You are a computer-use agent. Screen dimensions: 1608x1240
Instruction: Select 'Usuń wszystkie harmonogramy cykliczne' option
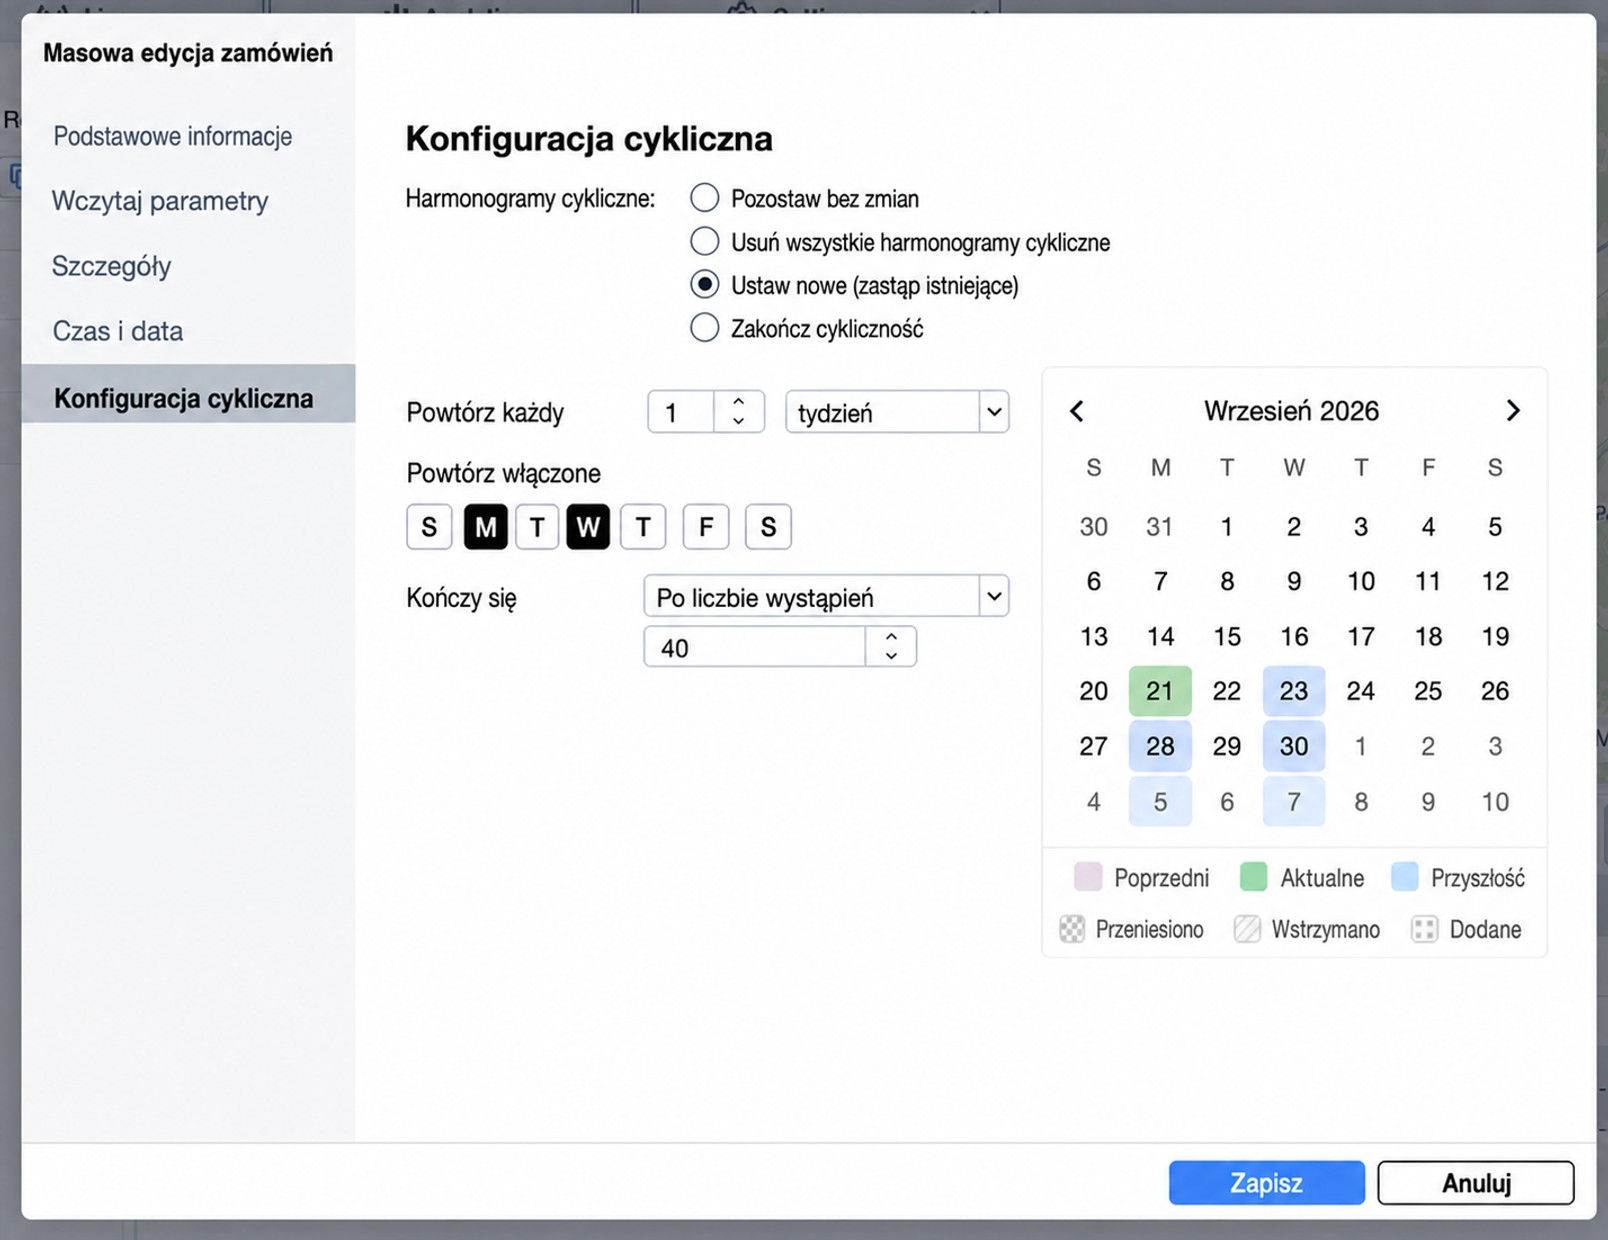705,241
